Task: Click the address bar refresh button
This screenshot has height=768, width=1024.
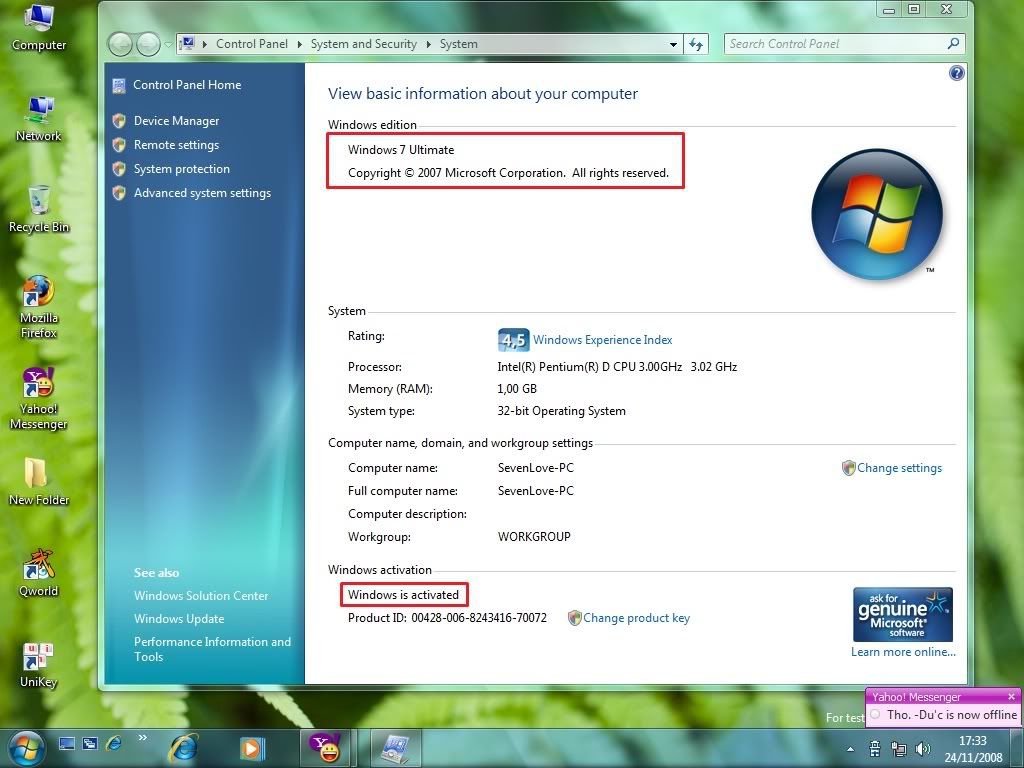Action: click(696, 44)
